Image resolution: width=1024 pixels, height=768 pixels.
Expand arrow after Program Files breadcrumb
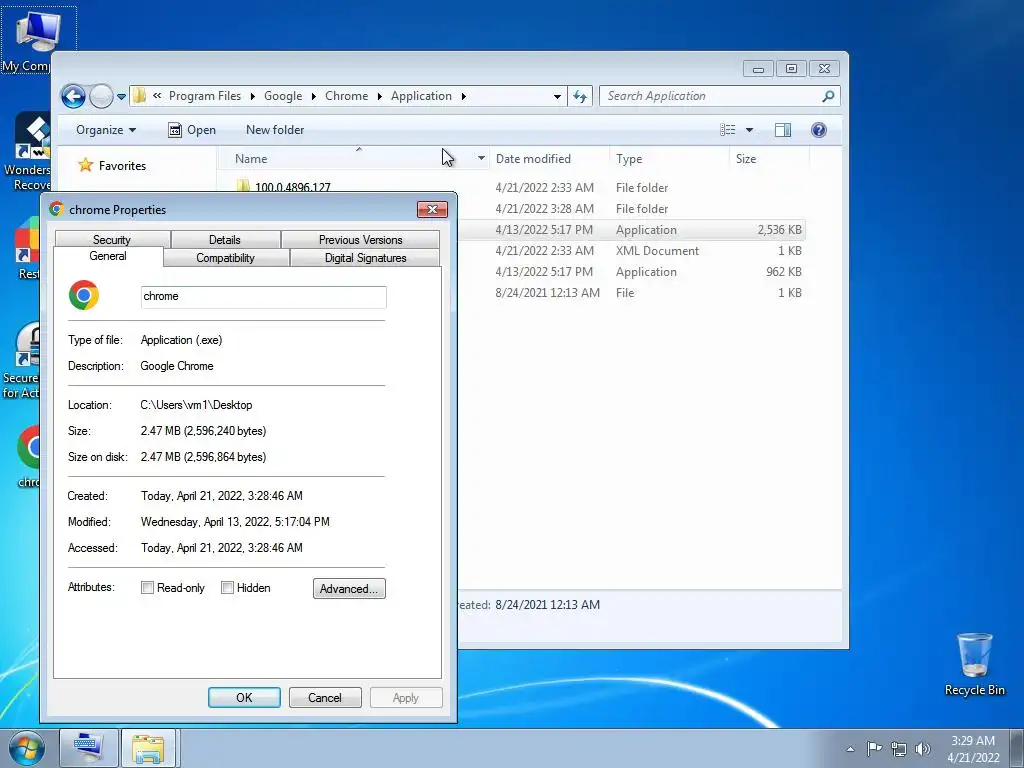[253, 97]
